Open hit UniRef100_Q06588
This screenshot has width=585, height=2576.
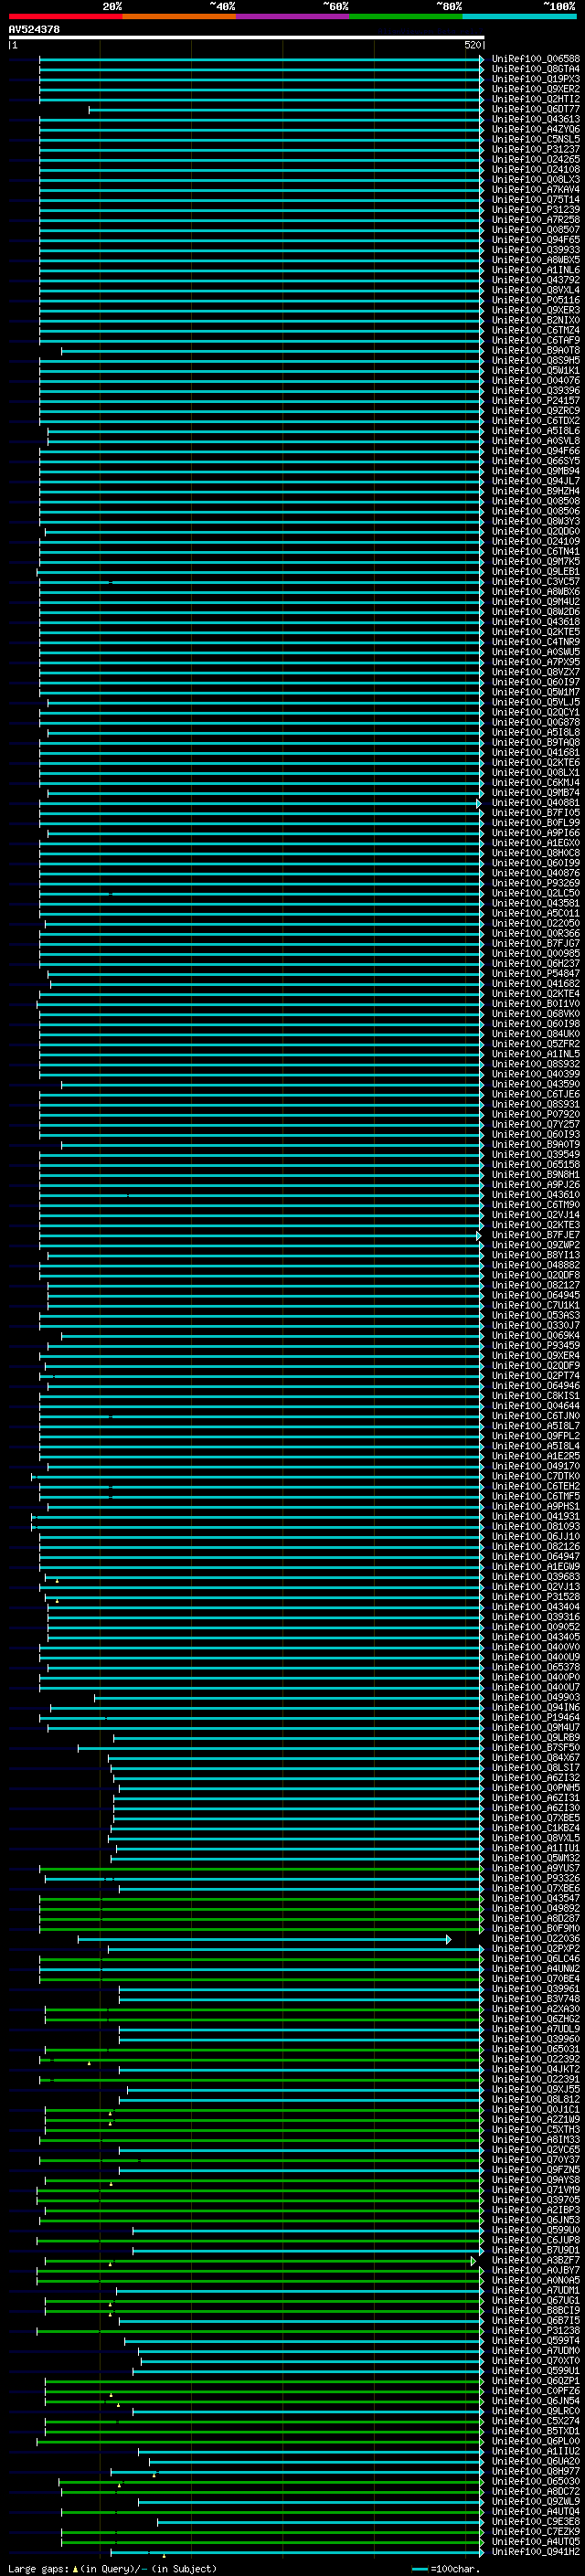click(536, 59)
